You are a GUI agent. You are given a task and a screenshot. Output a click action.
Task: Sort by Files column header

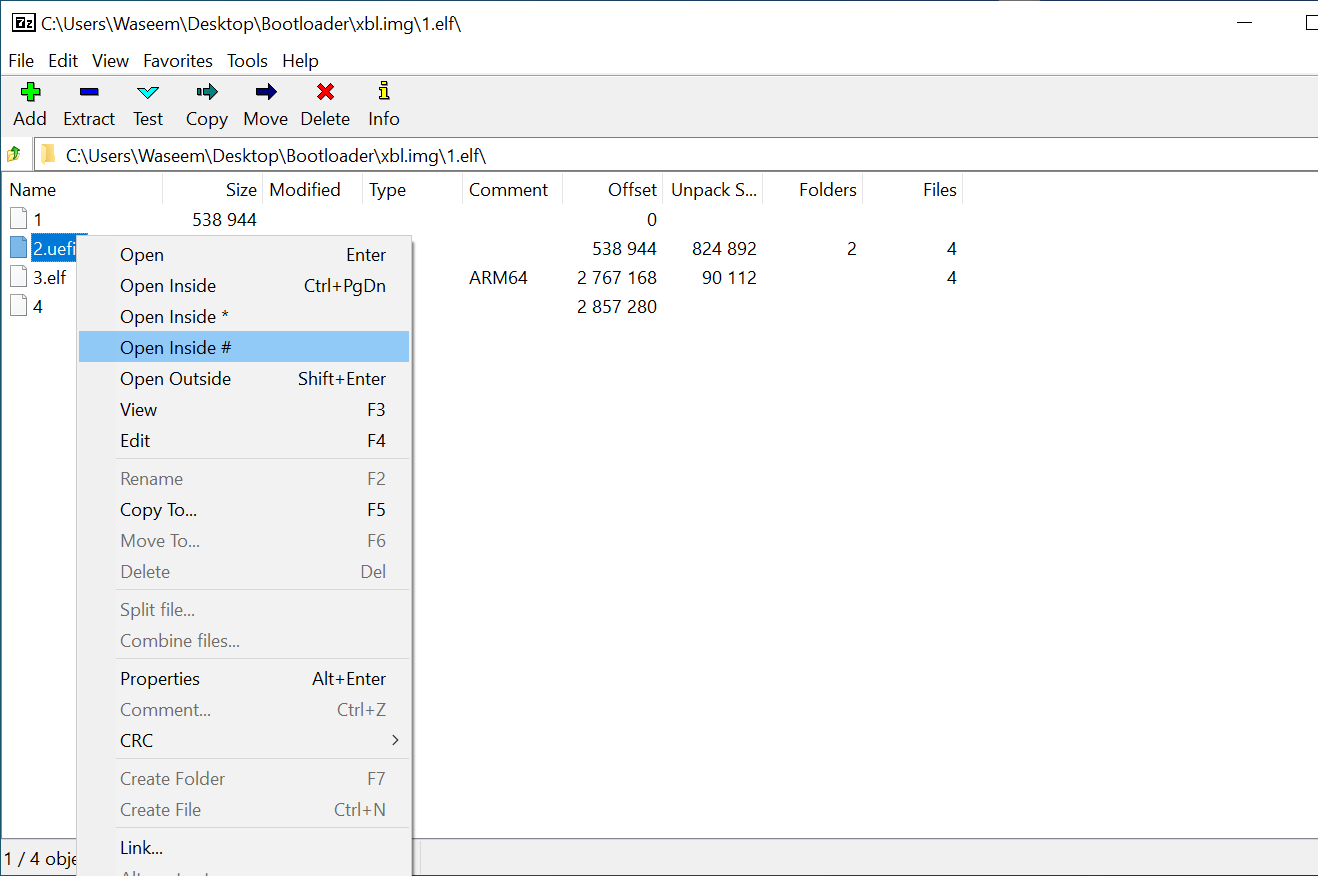(x=912, y=190)
